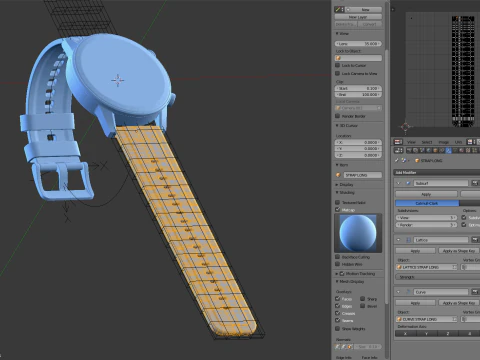Apply the Subsurf modifier
Viewport: 480px width, 360px height.
(426, 194)
